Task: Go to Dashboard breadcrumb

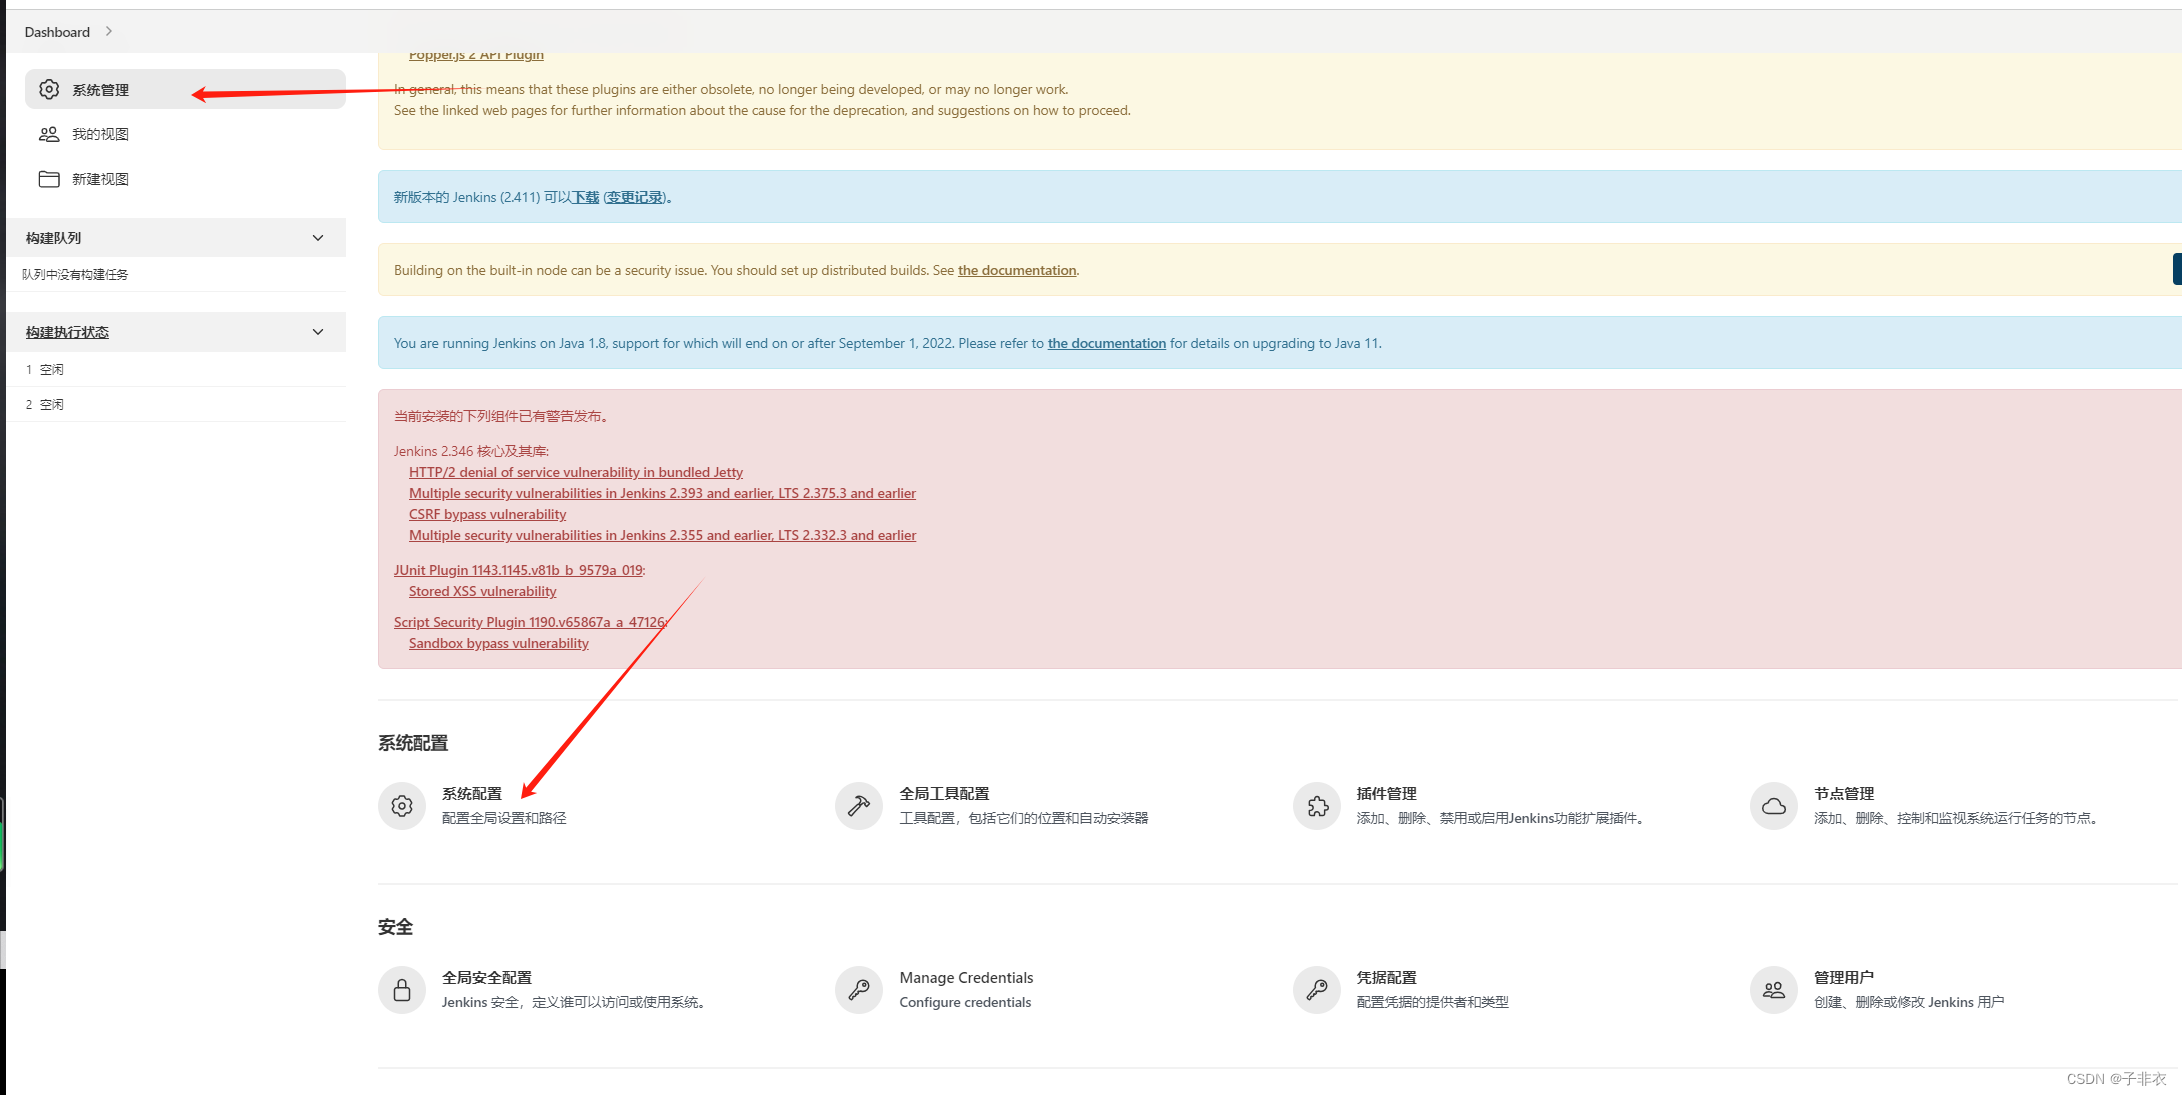Action: (57, 32)
